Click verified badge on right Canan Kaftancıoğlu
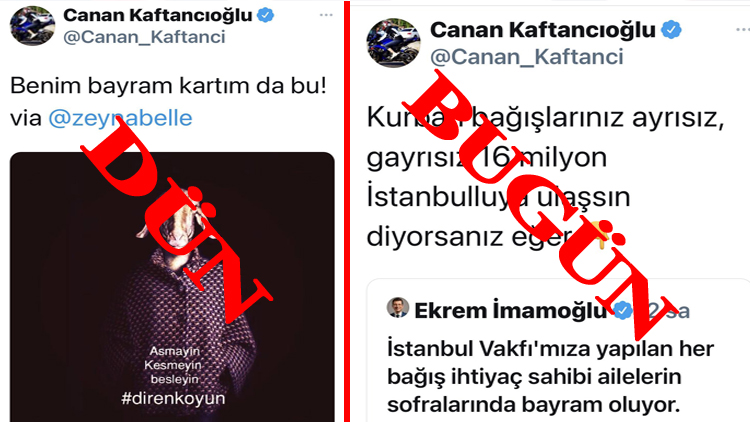The width and height of the screenshot is (750, 422). click(672, 30)
